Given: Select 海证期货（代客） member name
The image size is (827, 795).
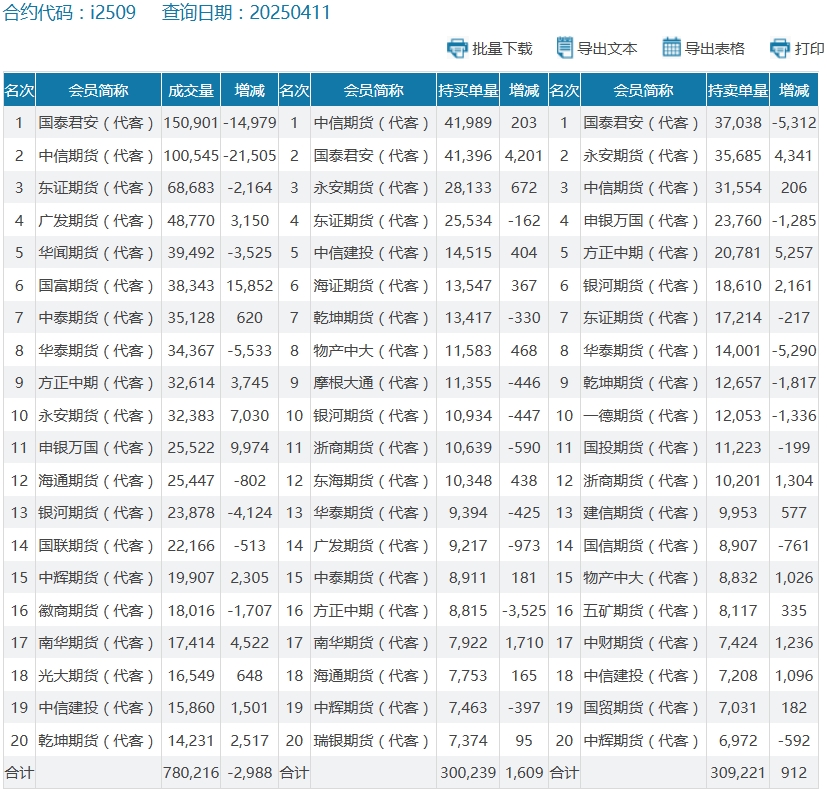Looking at the screenshot, I should [371, 285].
